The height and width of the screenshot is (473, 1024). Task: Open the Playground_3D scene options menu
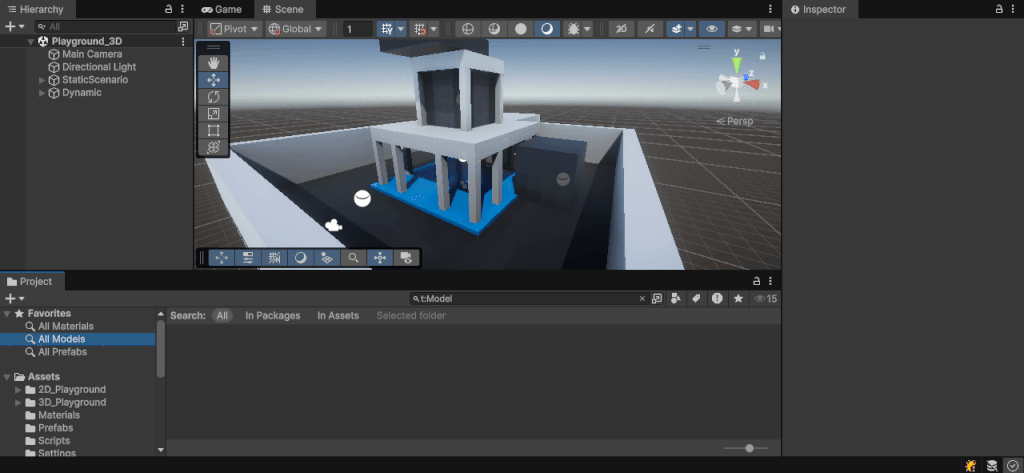tap(183, 41)
